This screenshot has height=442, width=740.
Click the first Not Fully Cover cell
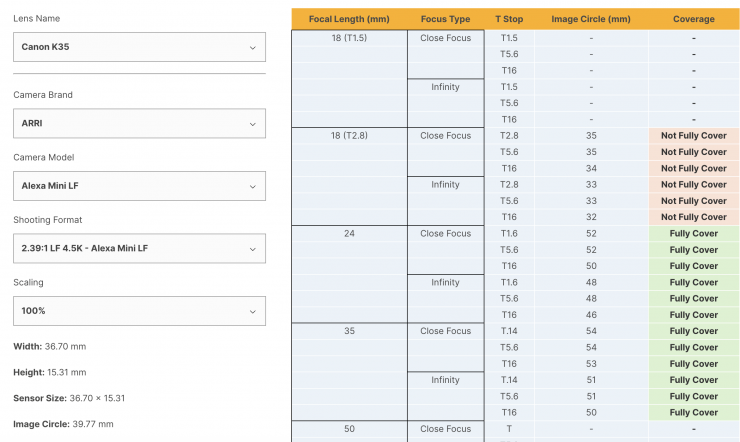click(x=693, y=136)
